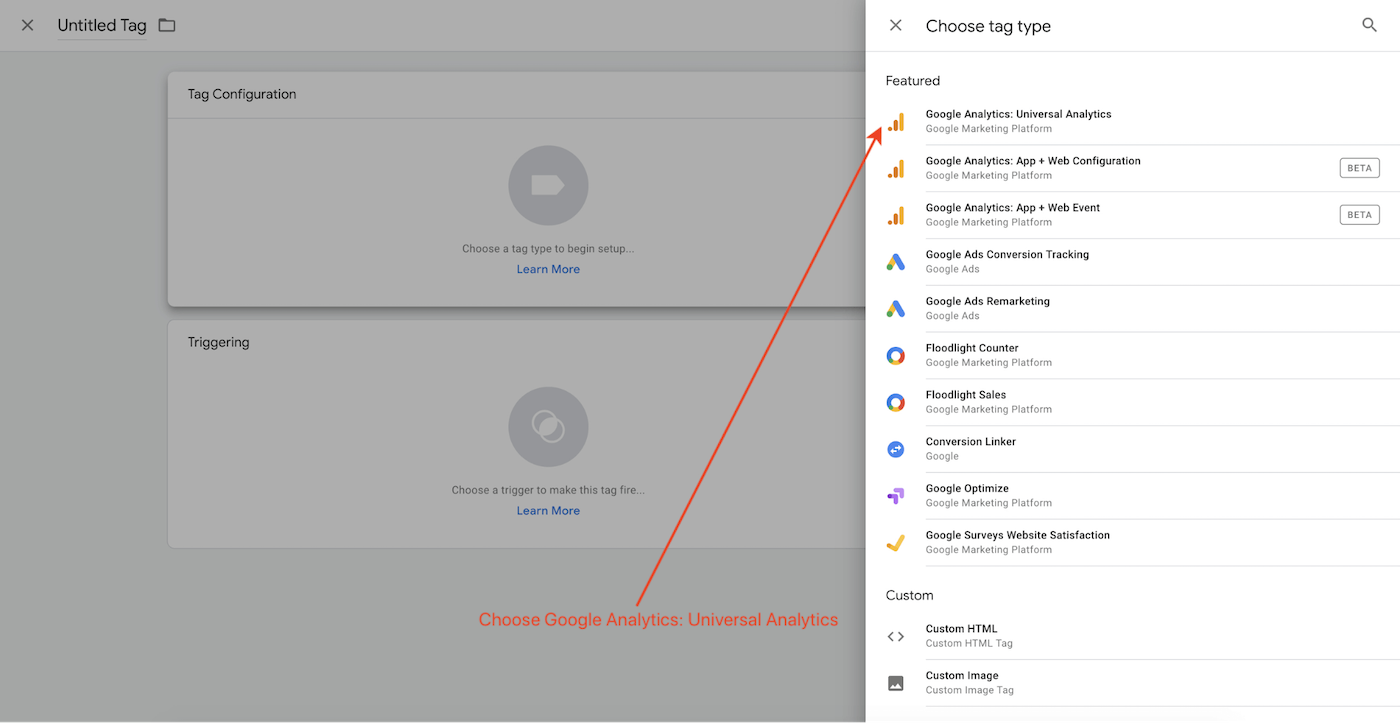Click BETA badge on App + Web Event

tap(1359, 215)
